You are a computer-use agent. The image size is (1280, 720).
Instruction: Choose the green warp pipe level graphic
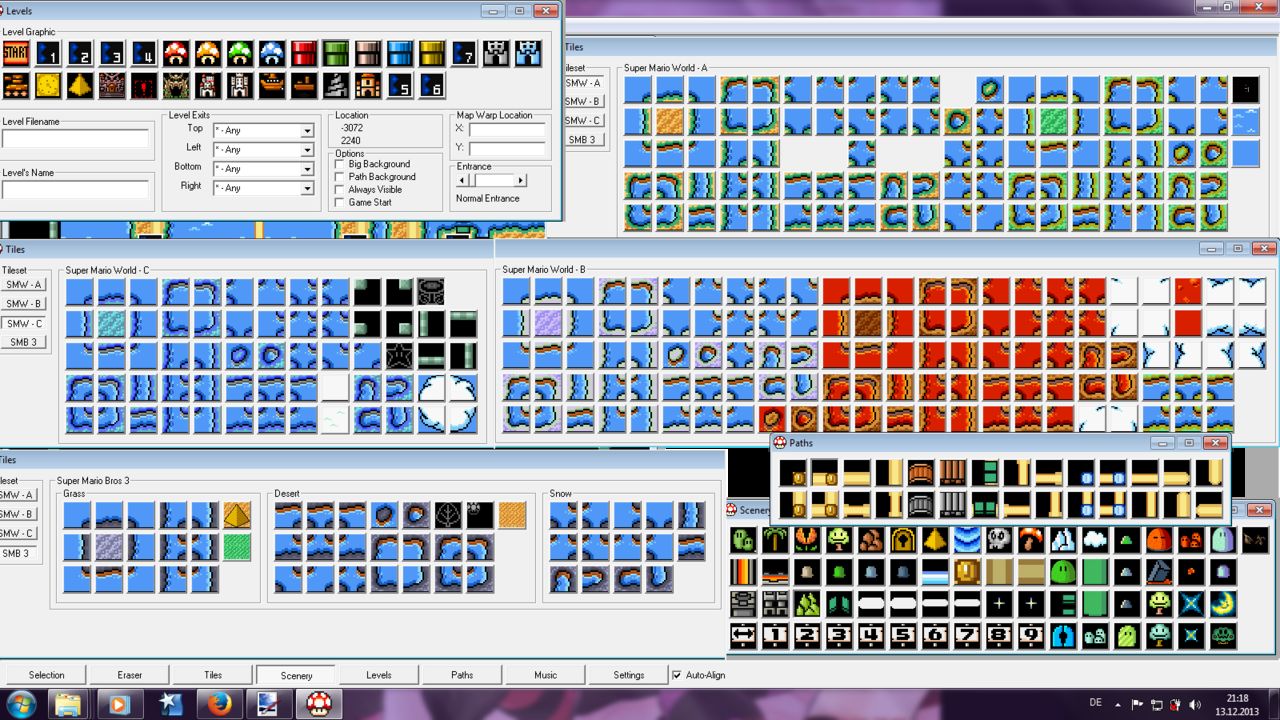336,54
